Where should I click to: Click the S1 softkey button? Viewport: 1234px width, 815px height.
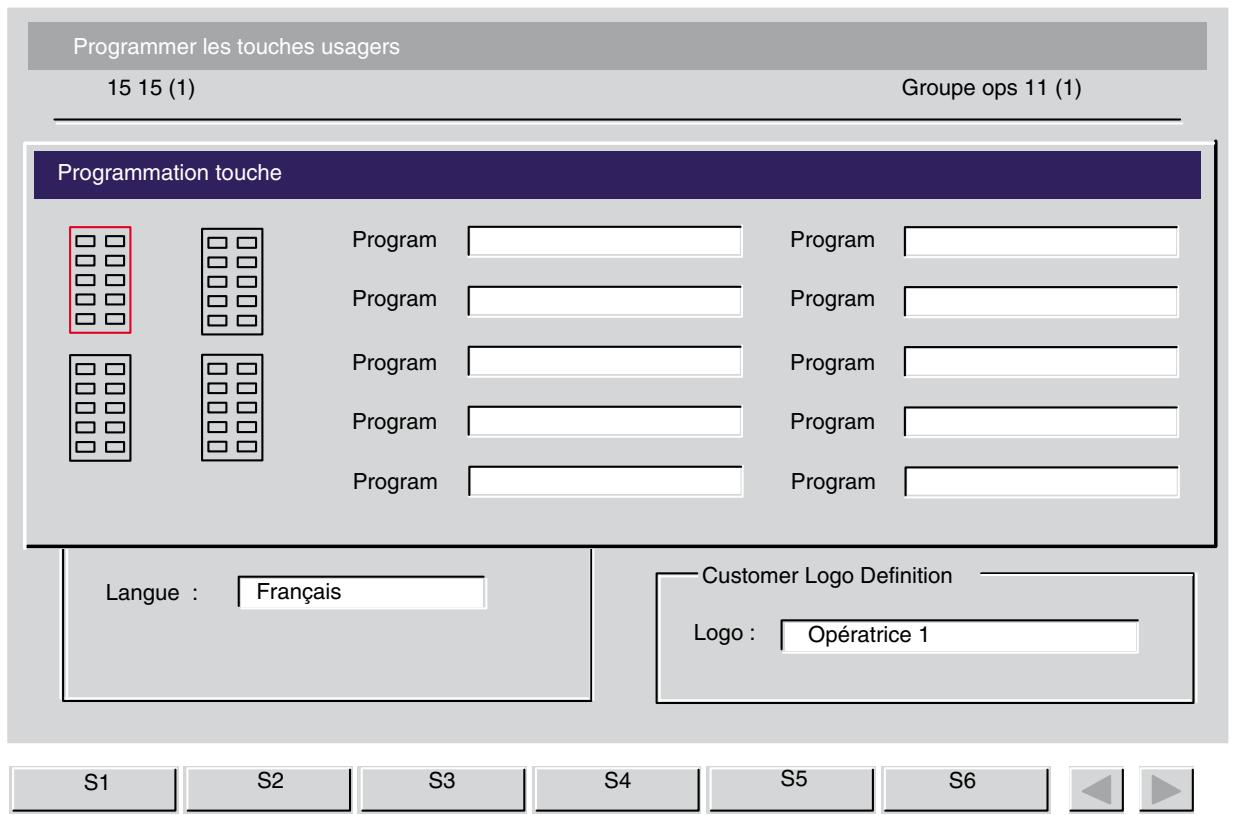(x=96, y=788)
